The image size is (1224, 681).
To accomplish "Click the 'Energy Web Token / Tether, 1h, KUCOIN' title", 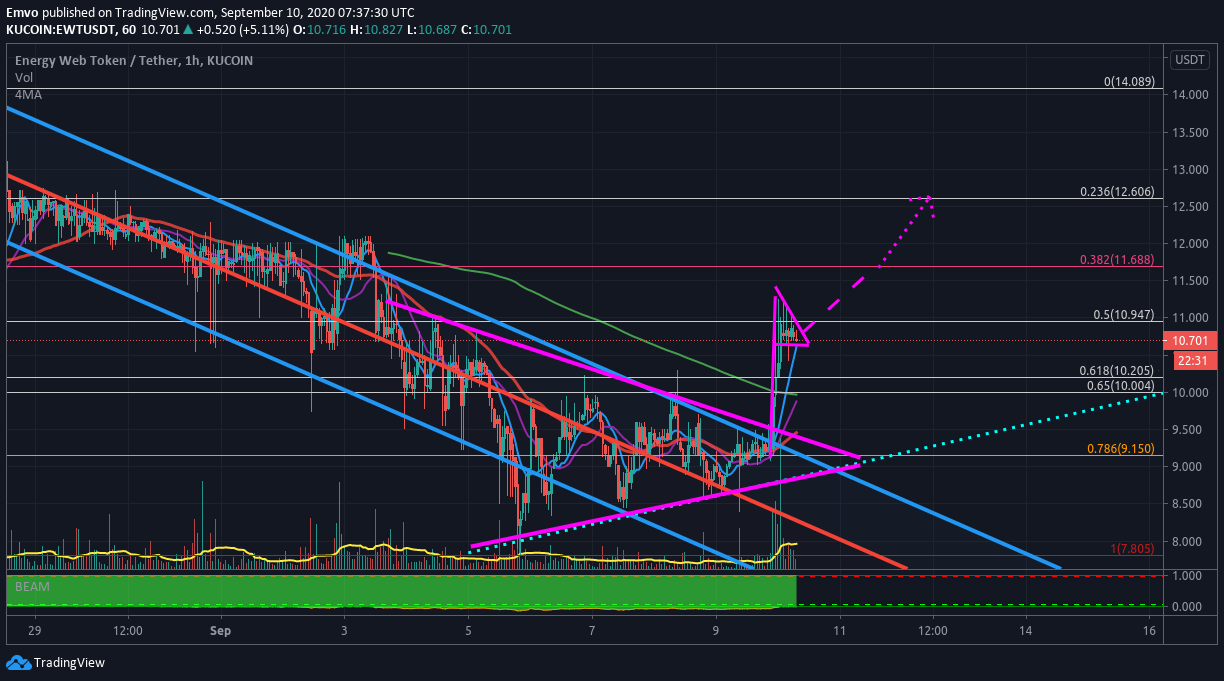I will point(134,60).
